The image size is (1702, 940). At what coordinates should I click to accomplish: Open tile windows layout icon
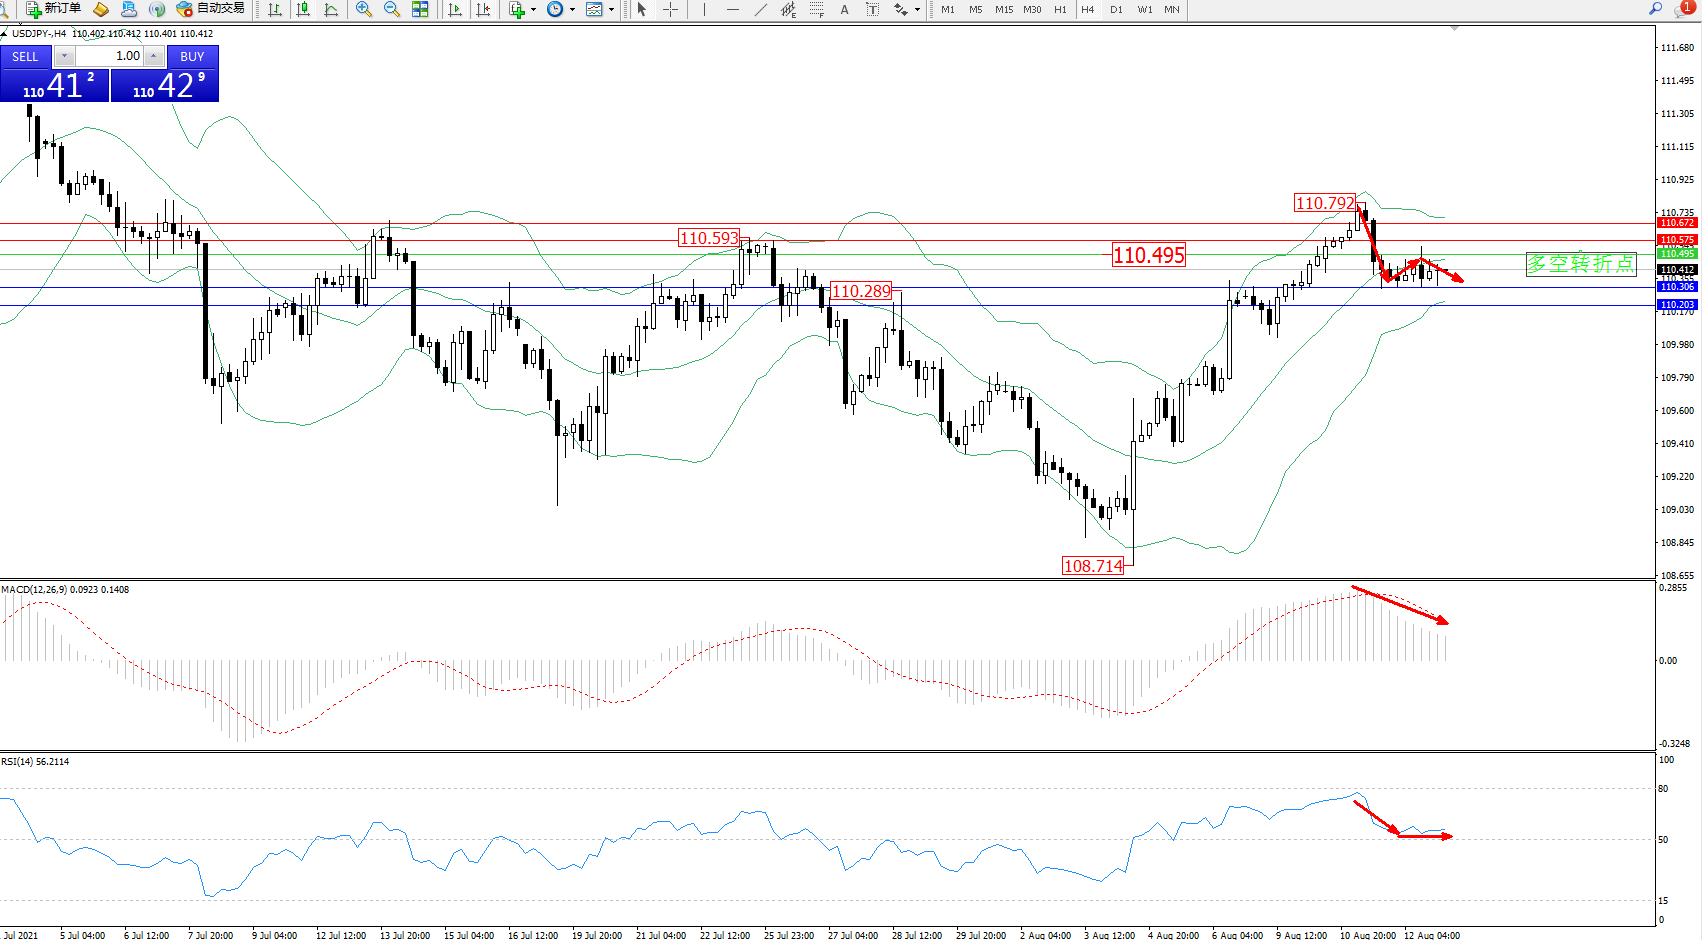click(x=420, y=9)
